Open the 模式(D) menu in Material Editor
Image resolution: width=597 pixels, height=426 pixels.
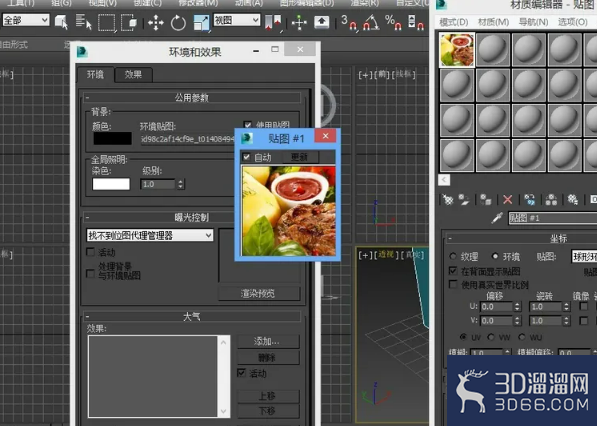(454, 22)
